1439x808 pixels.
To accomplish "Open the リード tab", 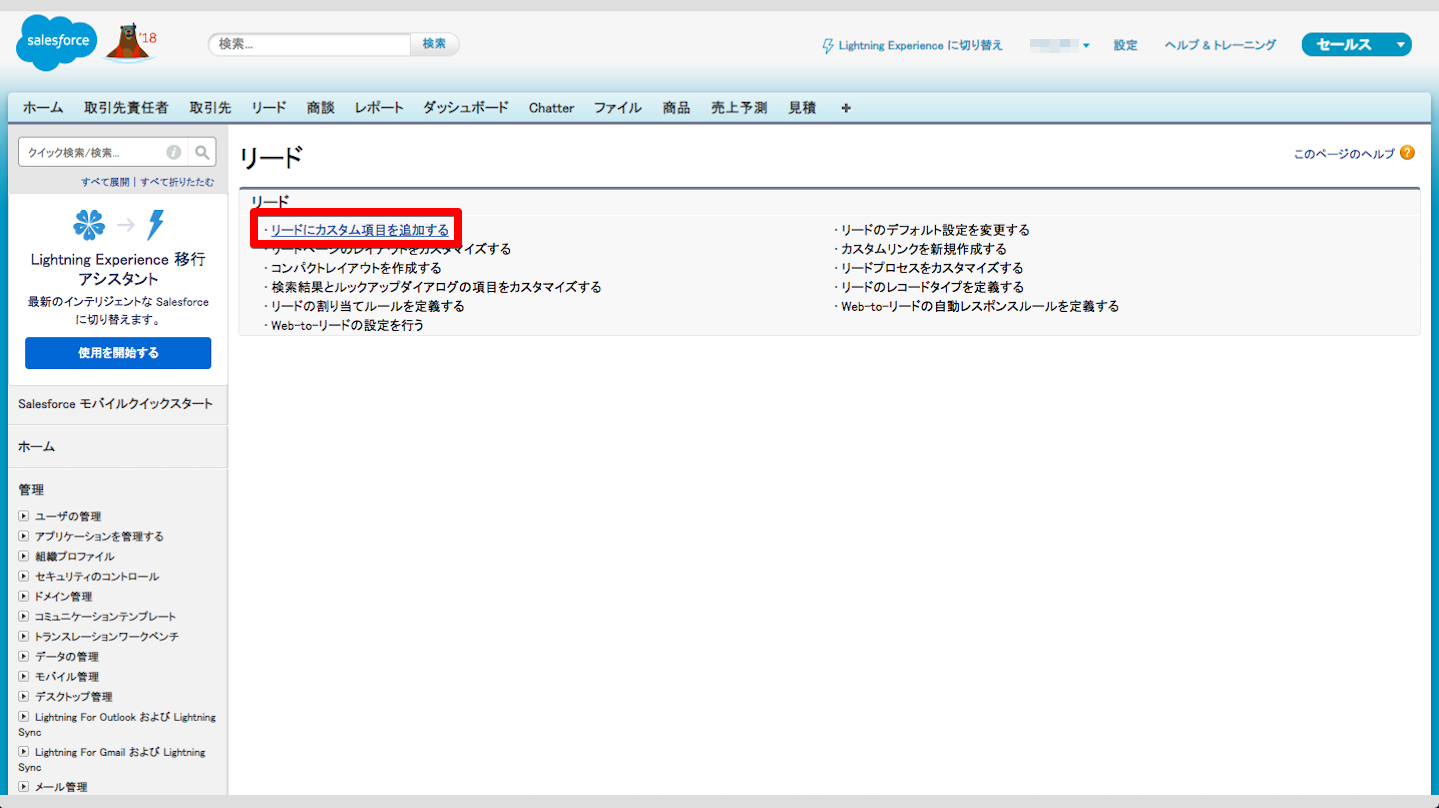I will coord(269,108).
